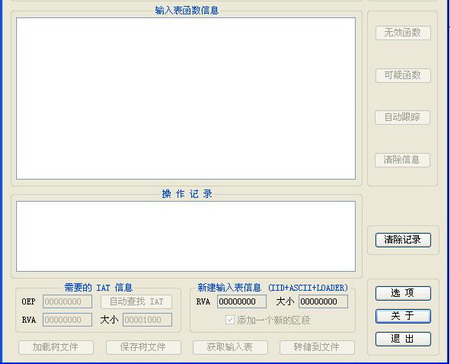Open the 选 项 options button

(x=403, y=293)
